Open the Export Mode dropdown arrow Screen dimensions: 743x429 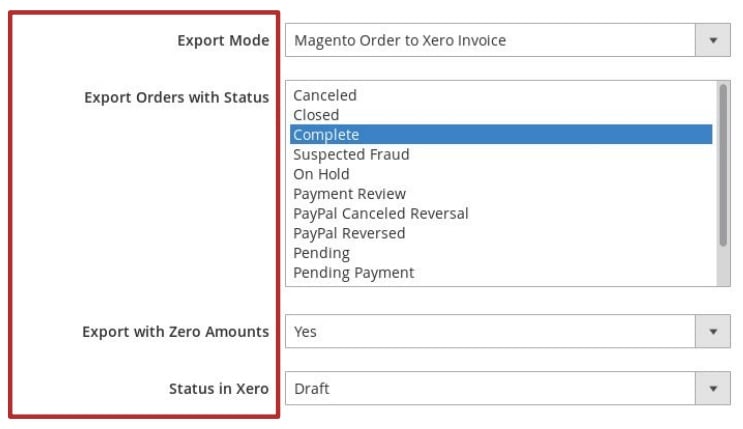pos(713,40)
